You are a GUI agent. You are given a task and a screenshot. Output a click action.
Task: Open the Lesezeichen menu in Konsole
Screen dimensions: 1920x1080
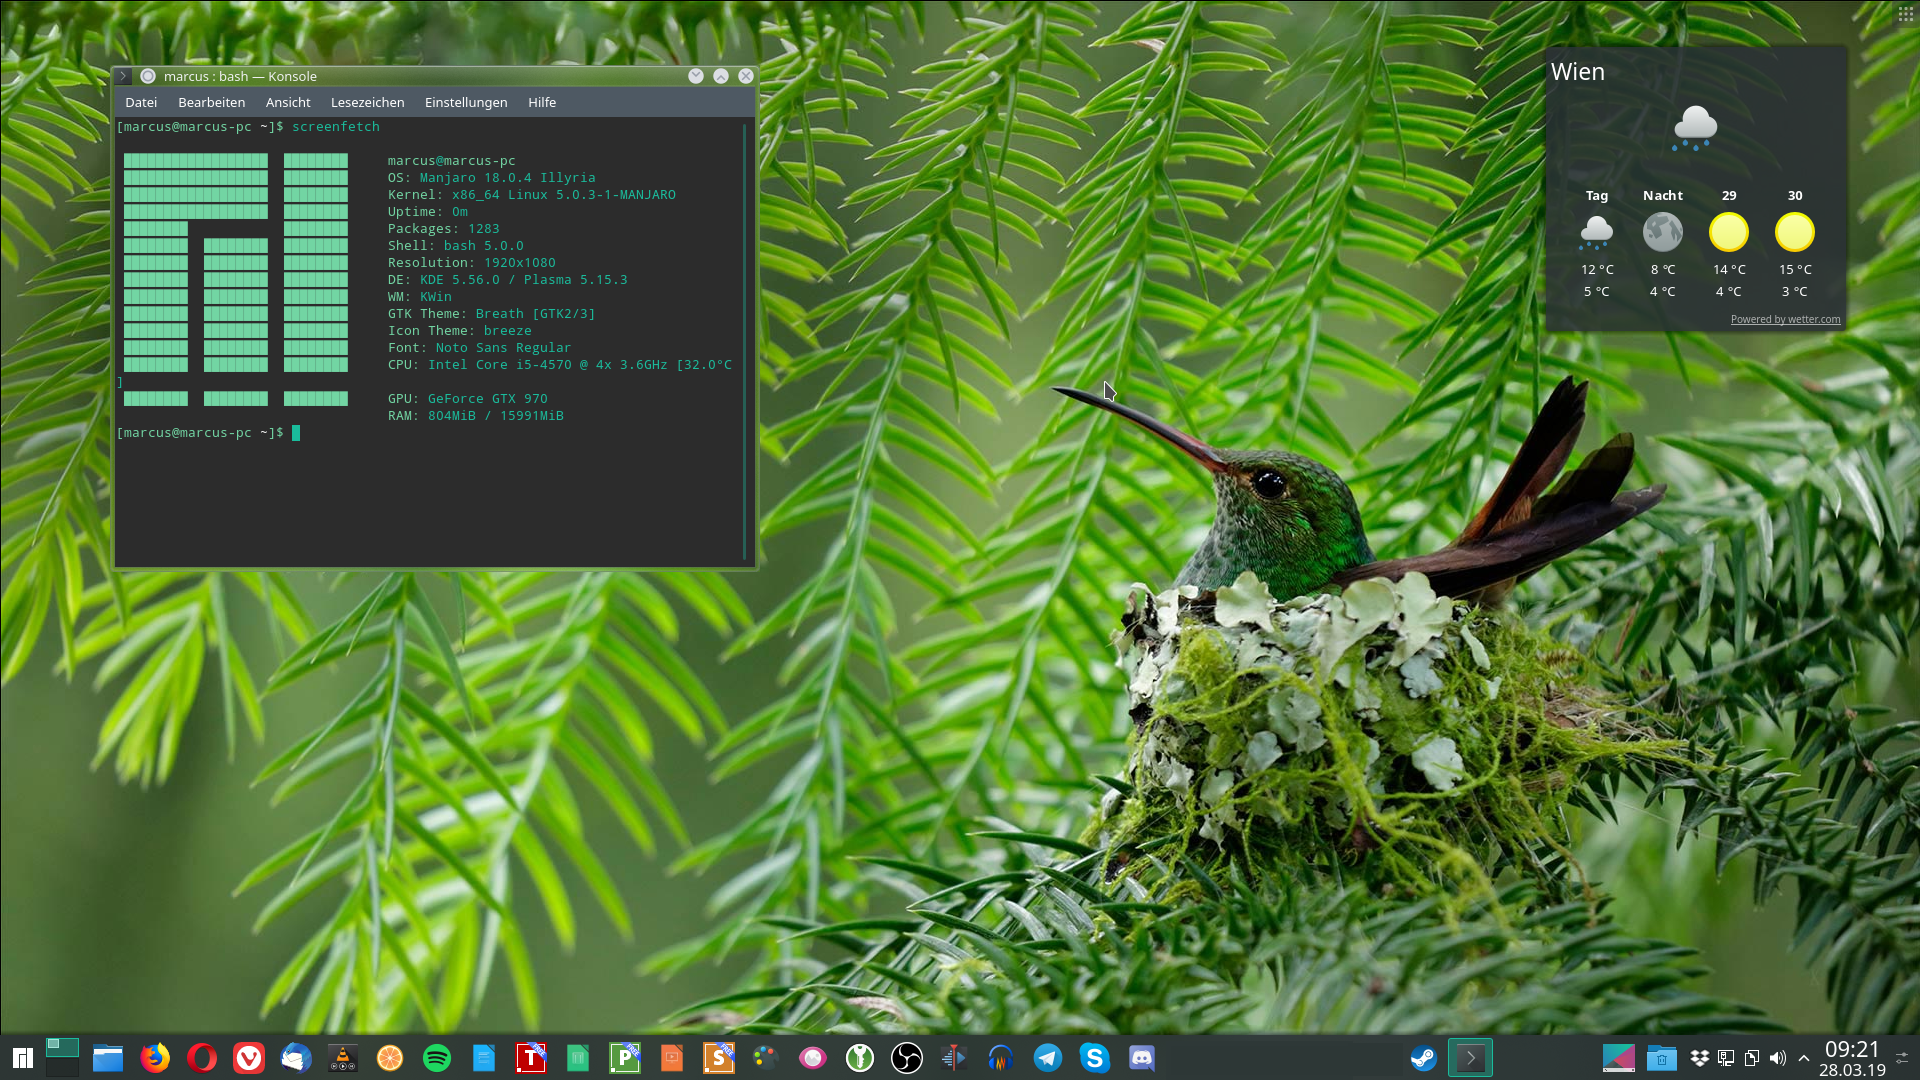[367, 102]
